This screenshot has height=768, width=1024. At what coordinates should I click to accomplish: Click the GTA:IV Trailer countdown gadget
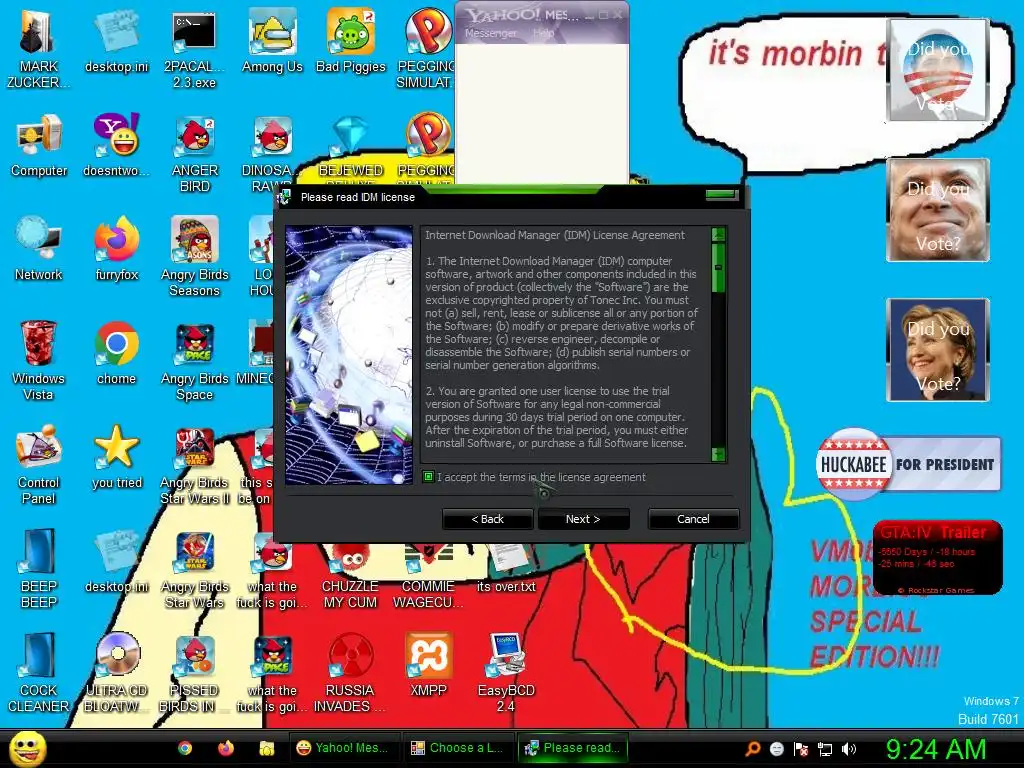click(x=937, y=557)
